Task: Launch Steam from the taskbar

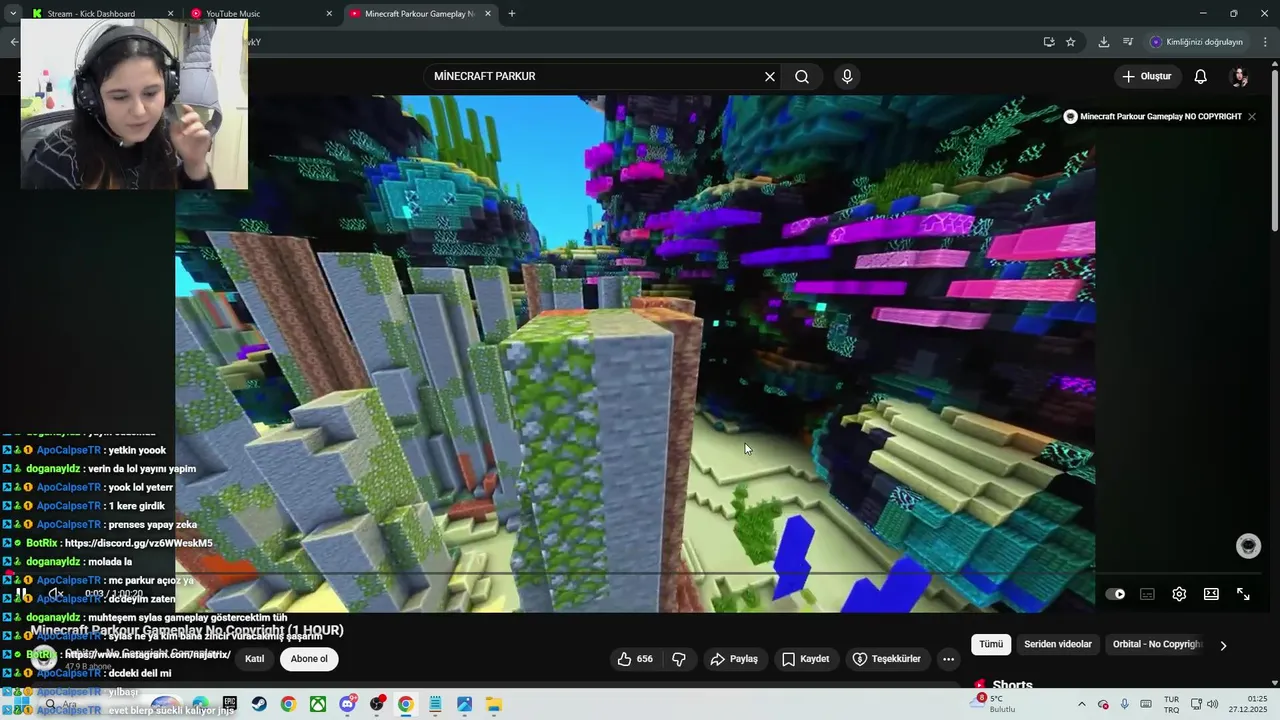Action: [x=259, y=704]
